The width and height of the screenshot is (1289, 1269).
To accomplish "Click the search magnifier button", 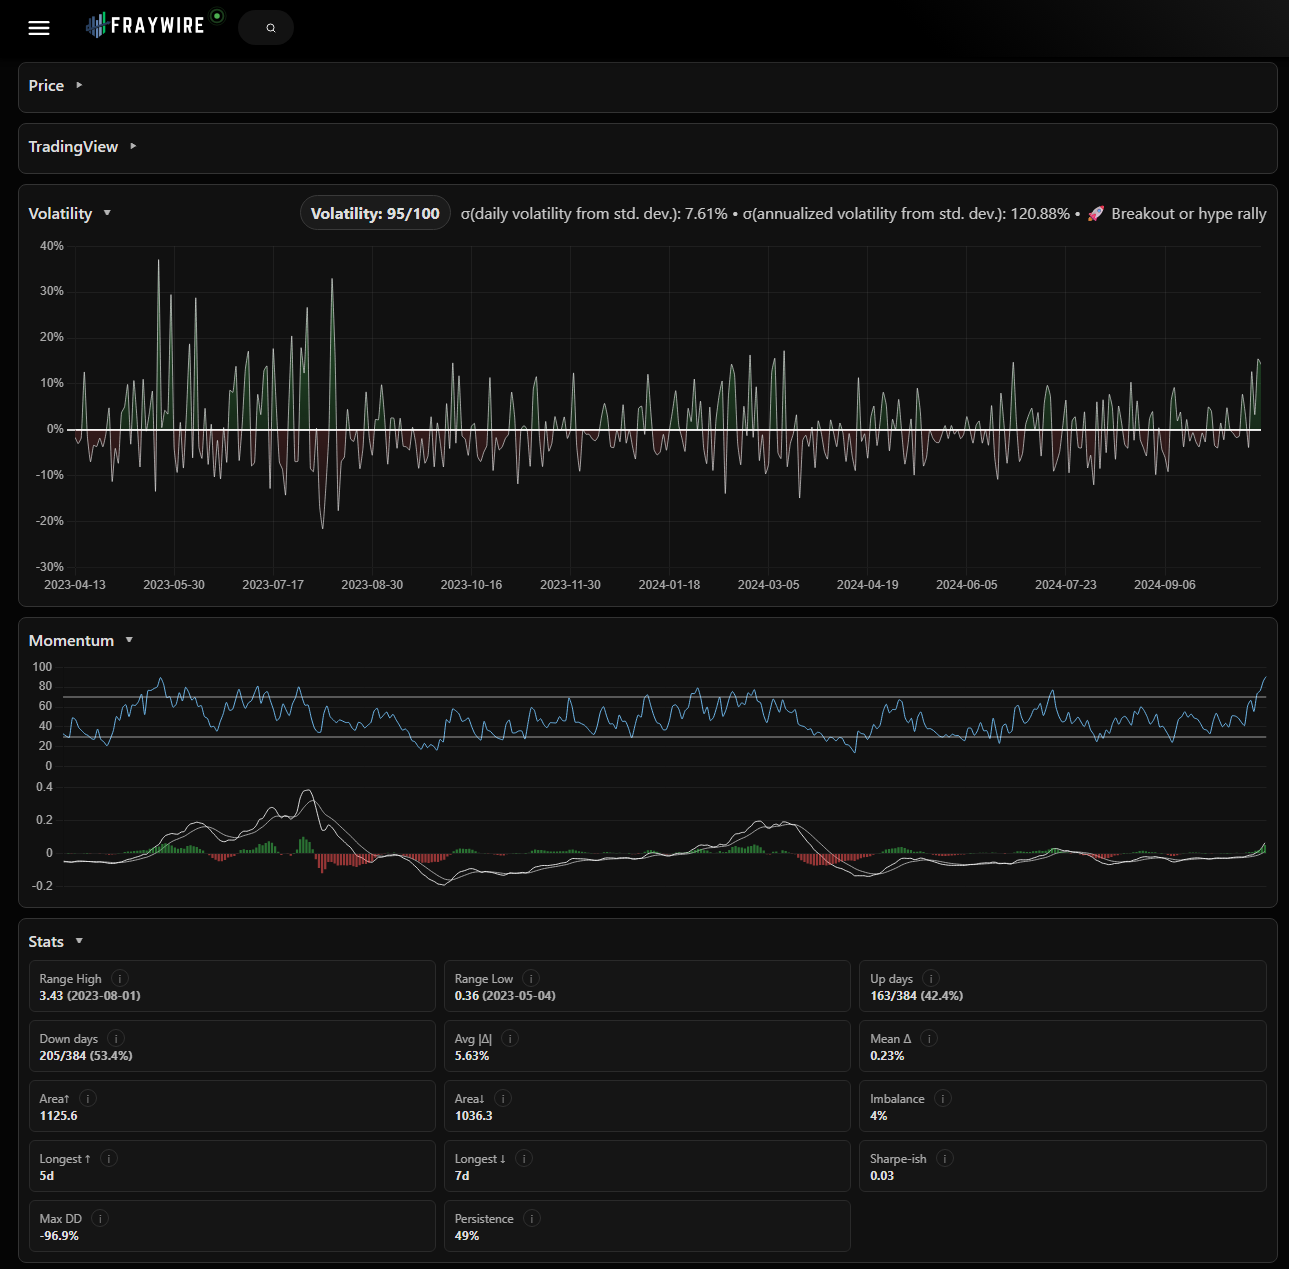I will pos(270,28).
